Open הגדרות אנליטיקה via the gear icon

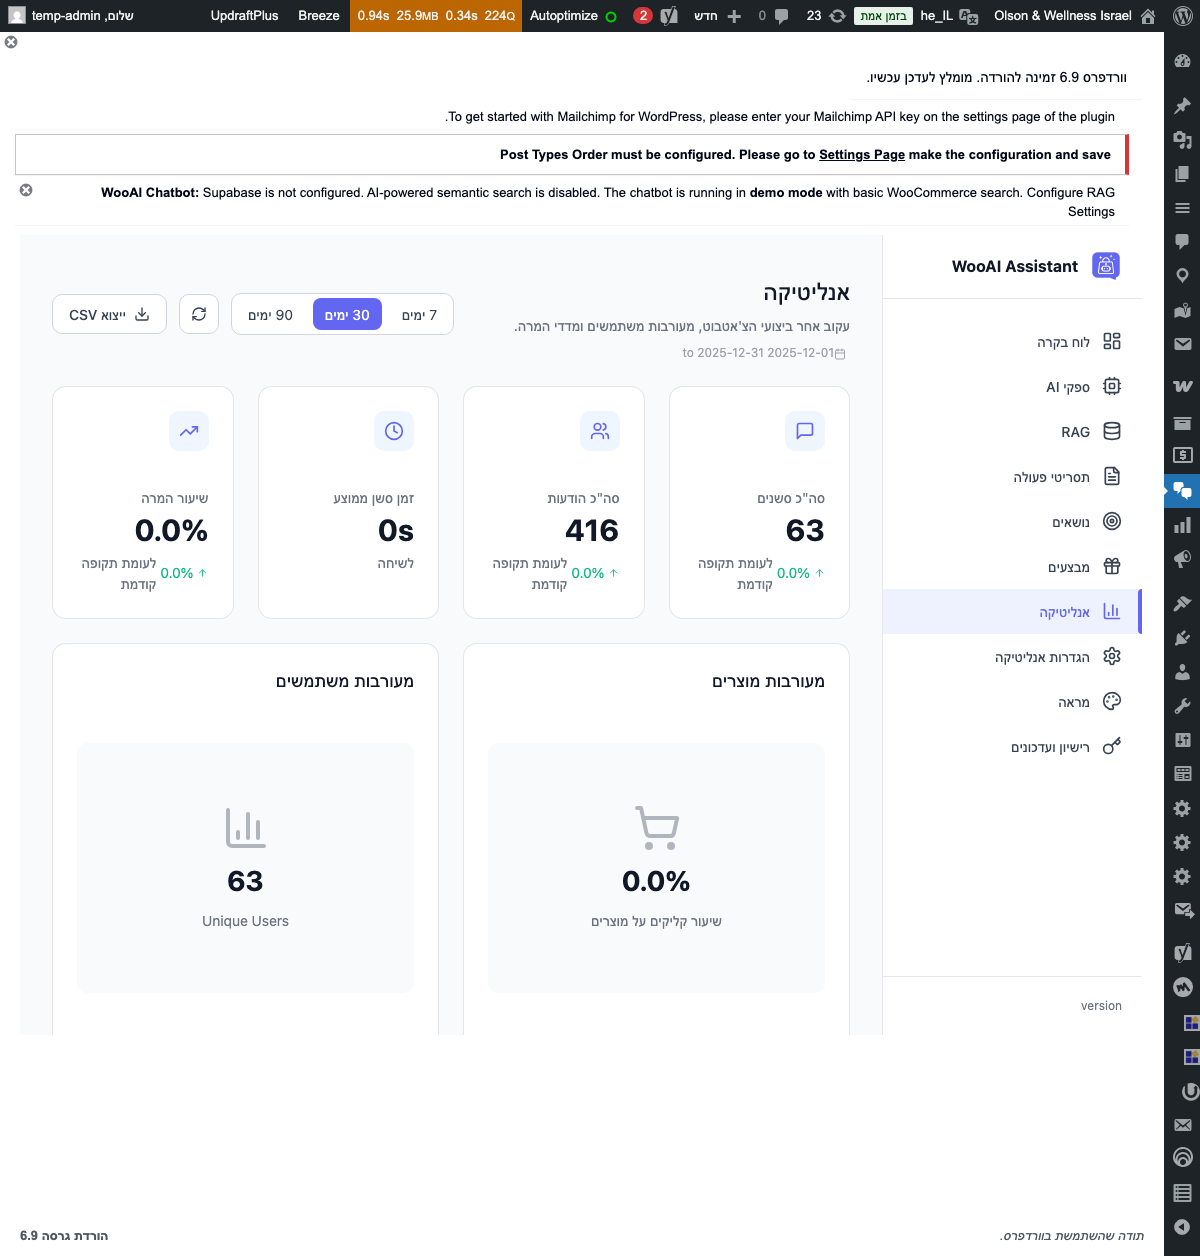pos(1111,656)
